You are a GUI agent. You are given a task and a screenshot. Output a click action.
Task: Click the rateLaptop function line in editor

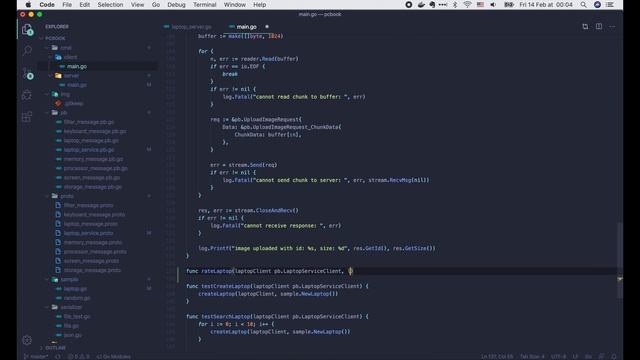tap(270, 271)
